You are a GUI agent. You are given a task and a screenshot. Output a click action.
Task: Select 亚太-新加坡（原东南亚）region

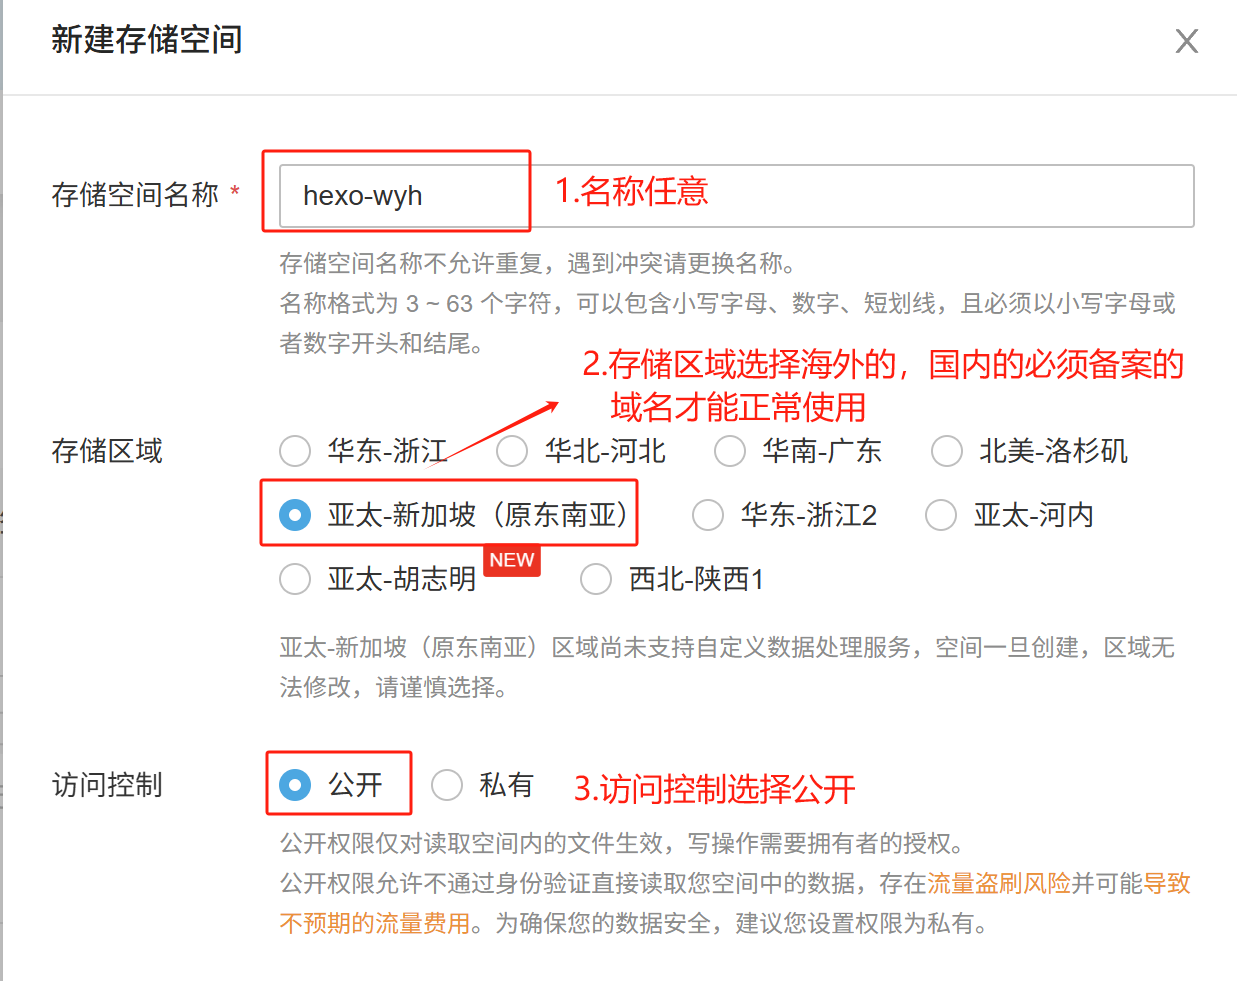295,515
